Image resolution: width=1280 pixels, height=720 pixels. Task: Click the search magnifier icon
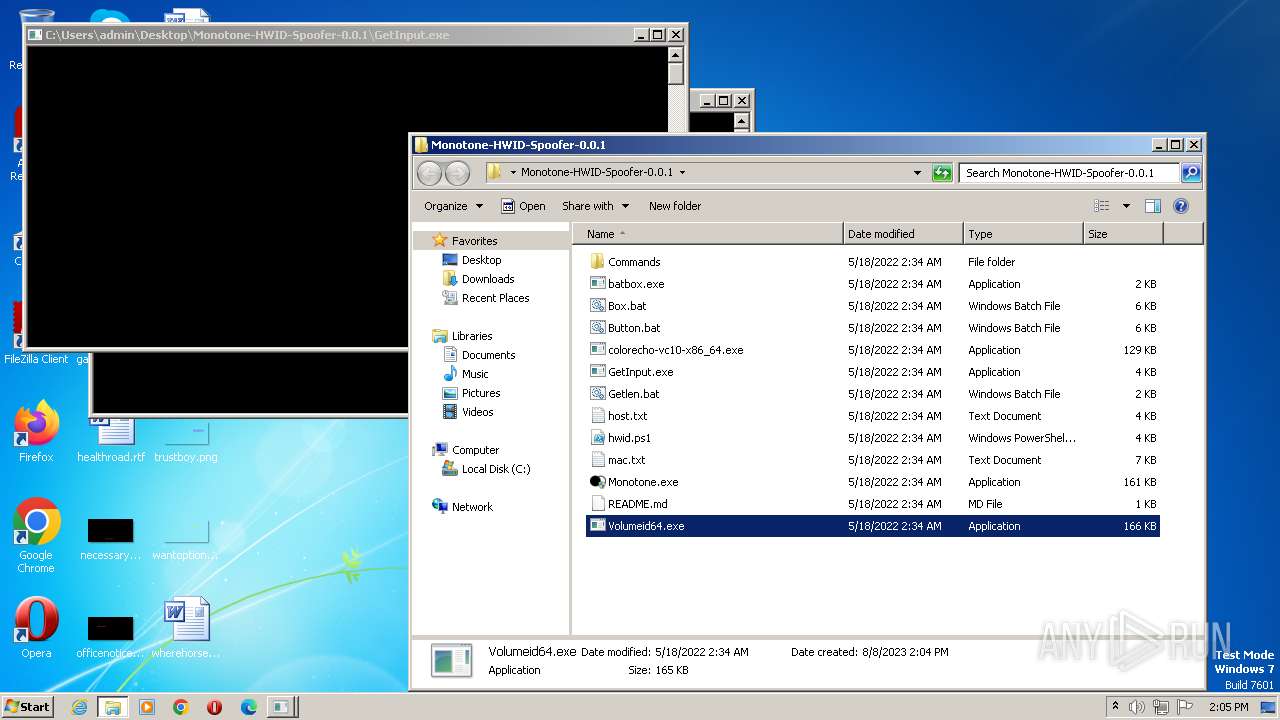pyautogui.click(x=1190, y=173)
